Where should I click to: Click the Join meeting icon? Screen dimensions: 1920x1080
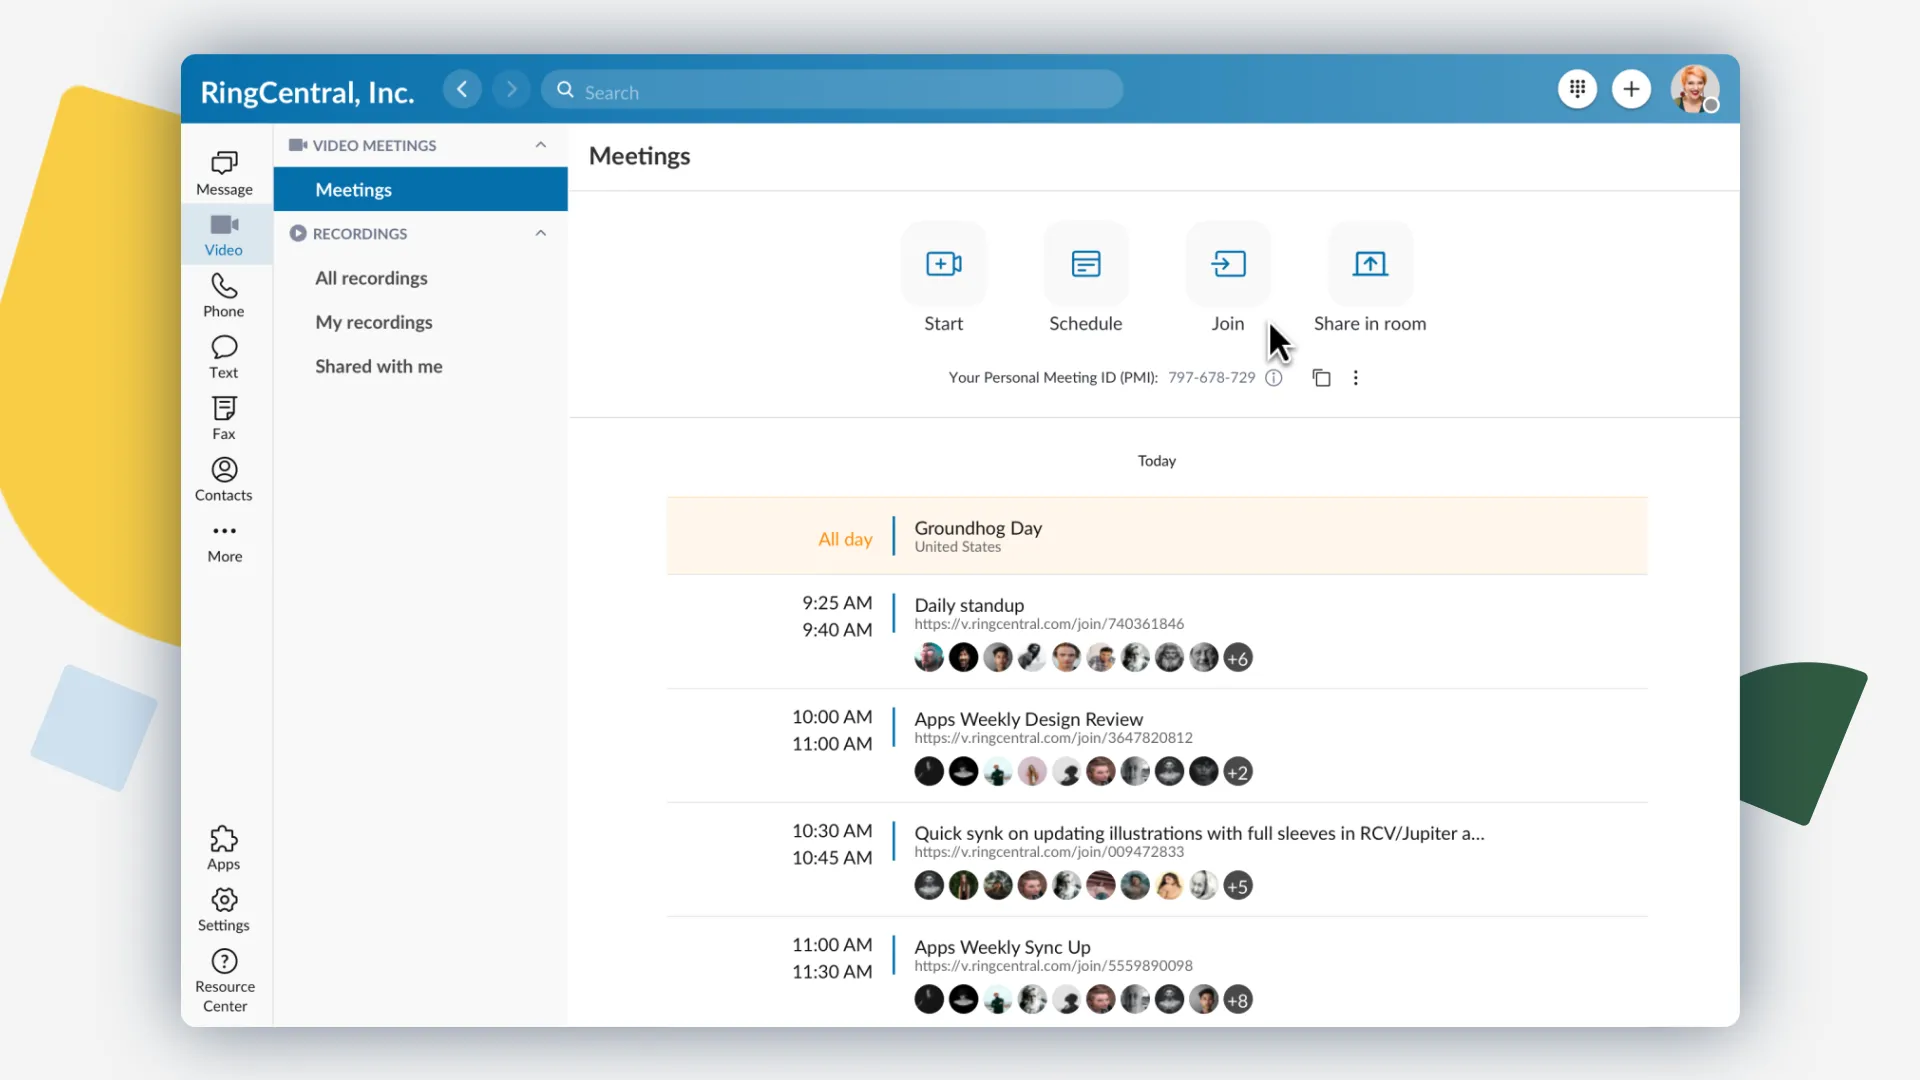[1228, 264]
